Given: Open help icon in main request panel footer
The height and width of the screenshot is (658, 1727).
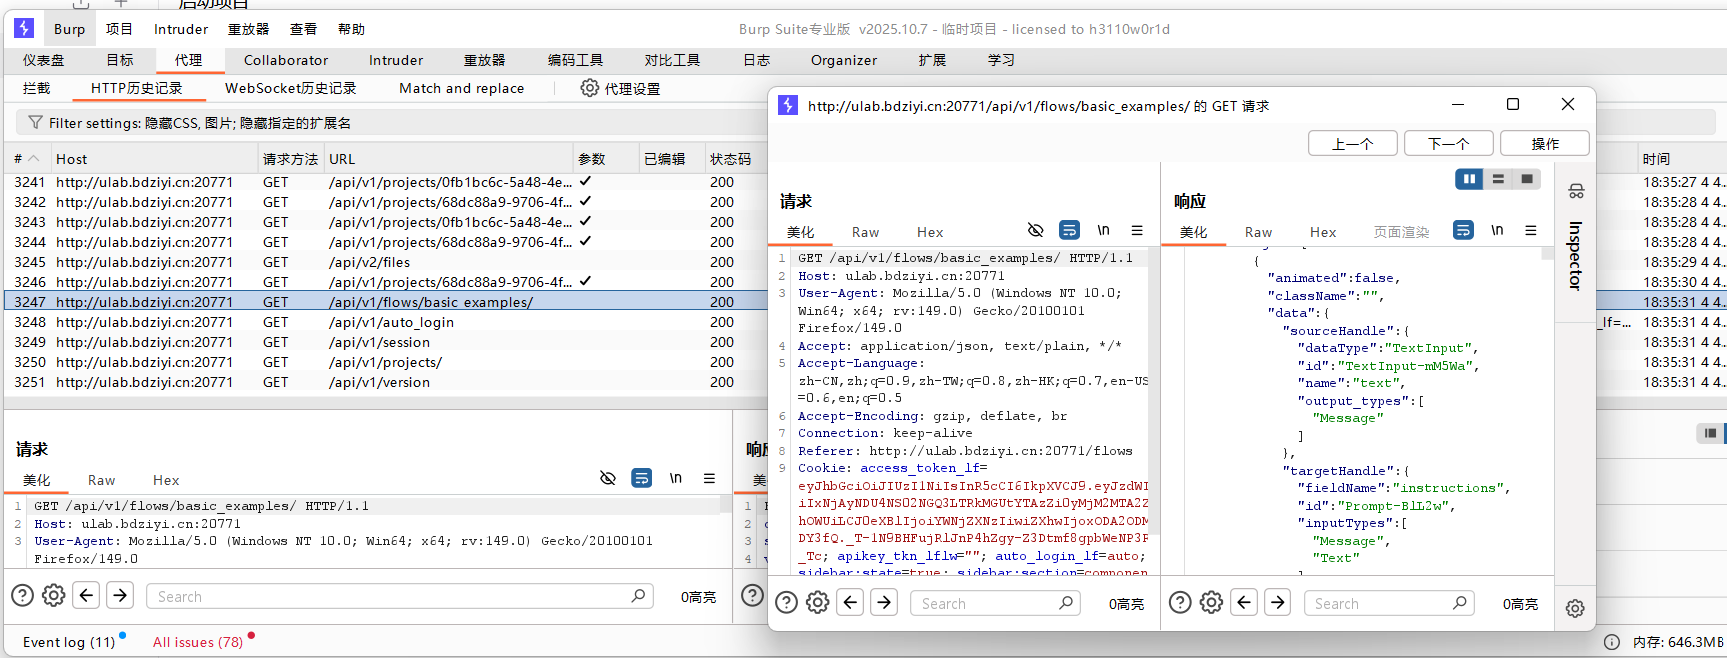Looking at the screenshot, I should pos(22,596).
